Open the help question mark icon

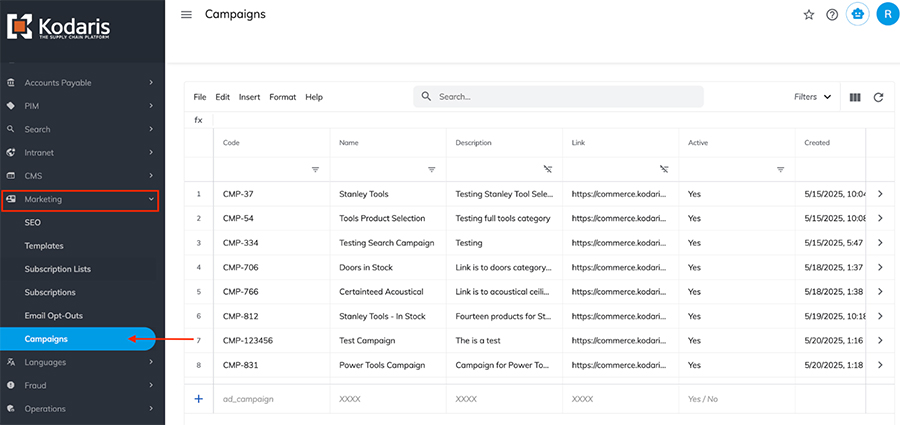(x=832, y=15)
